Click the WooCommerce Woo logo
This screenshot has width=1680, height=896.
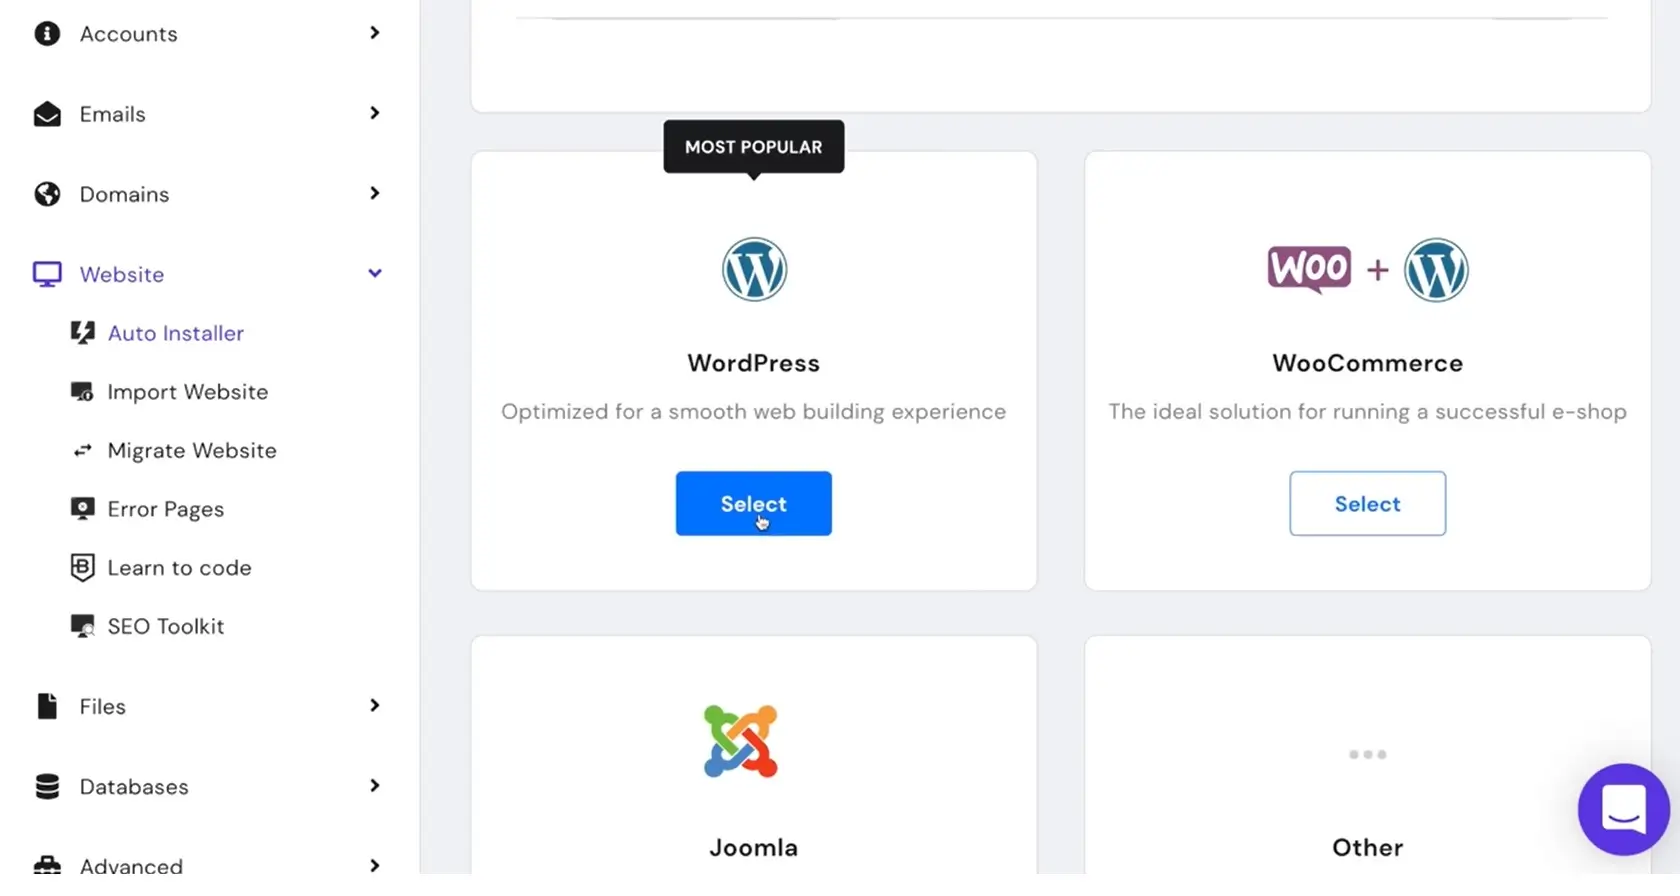coord(1309,268)
